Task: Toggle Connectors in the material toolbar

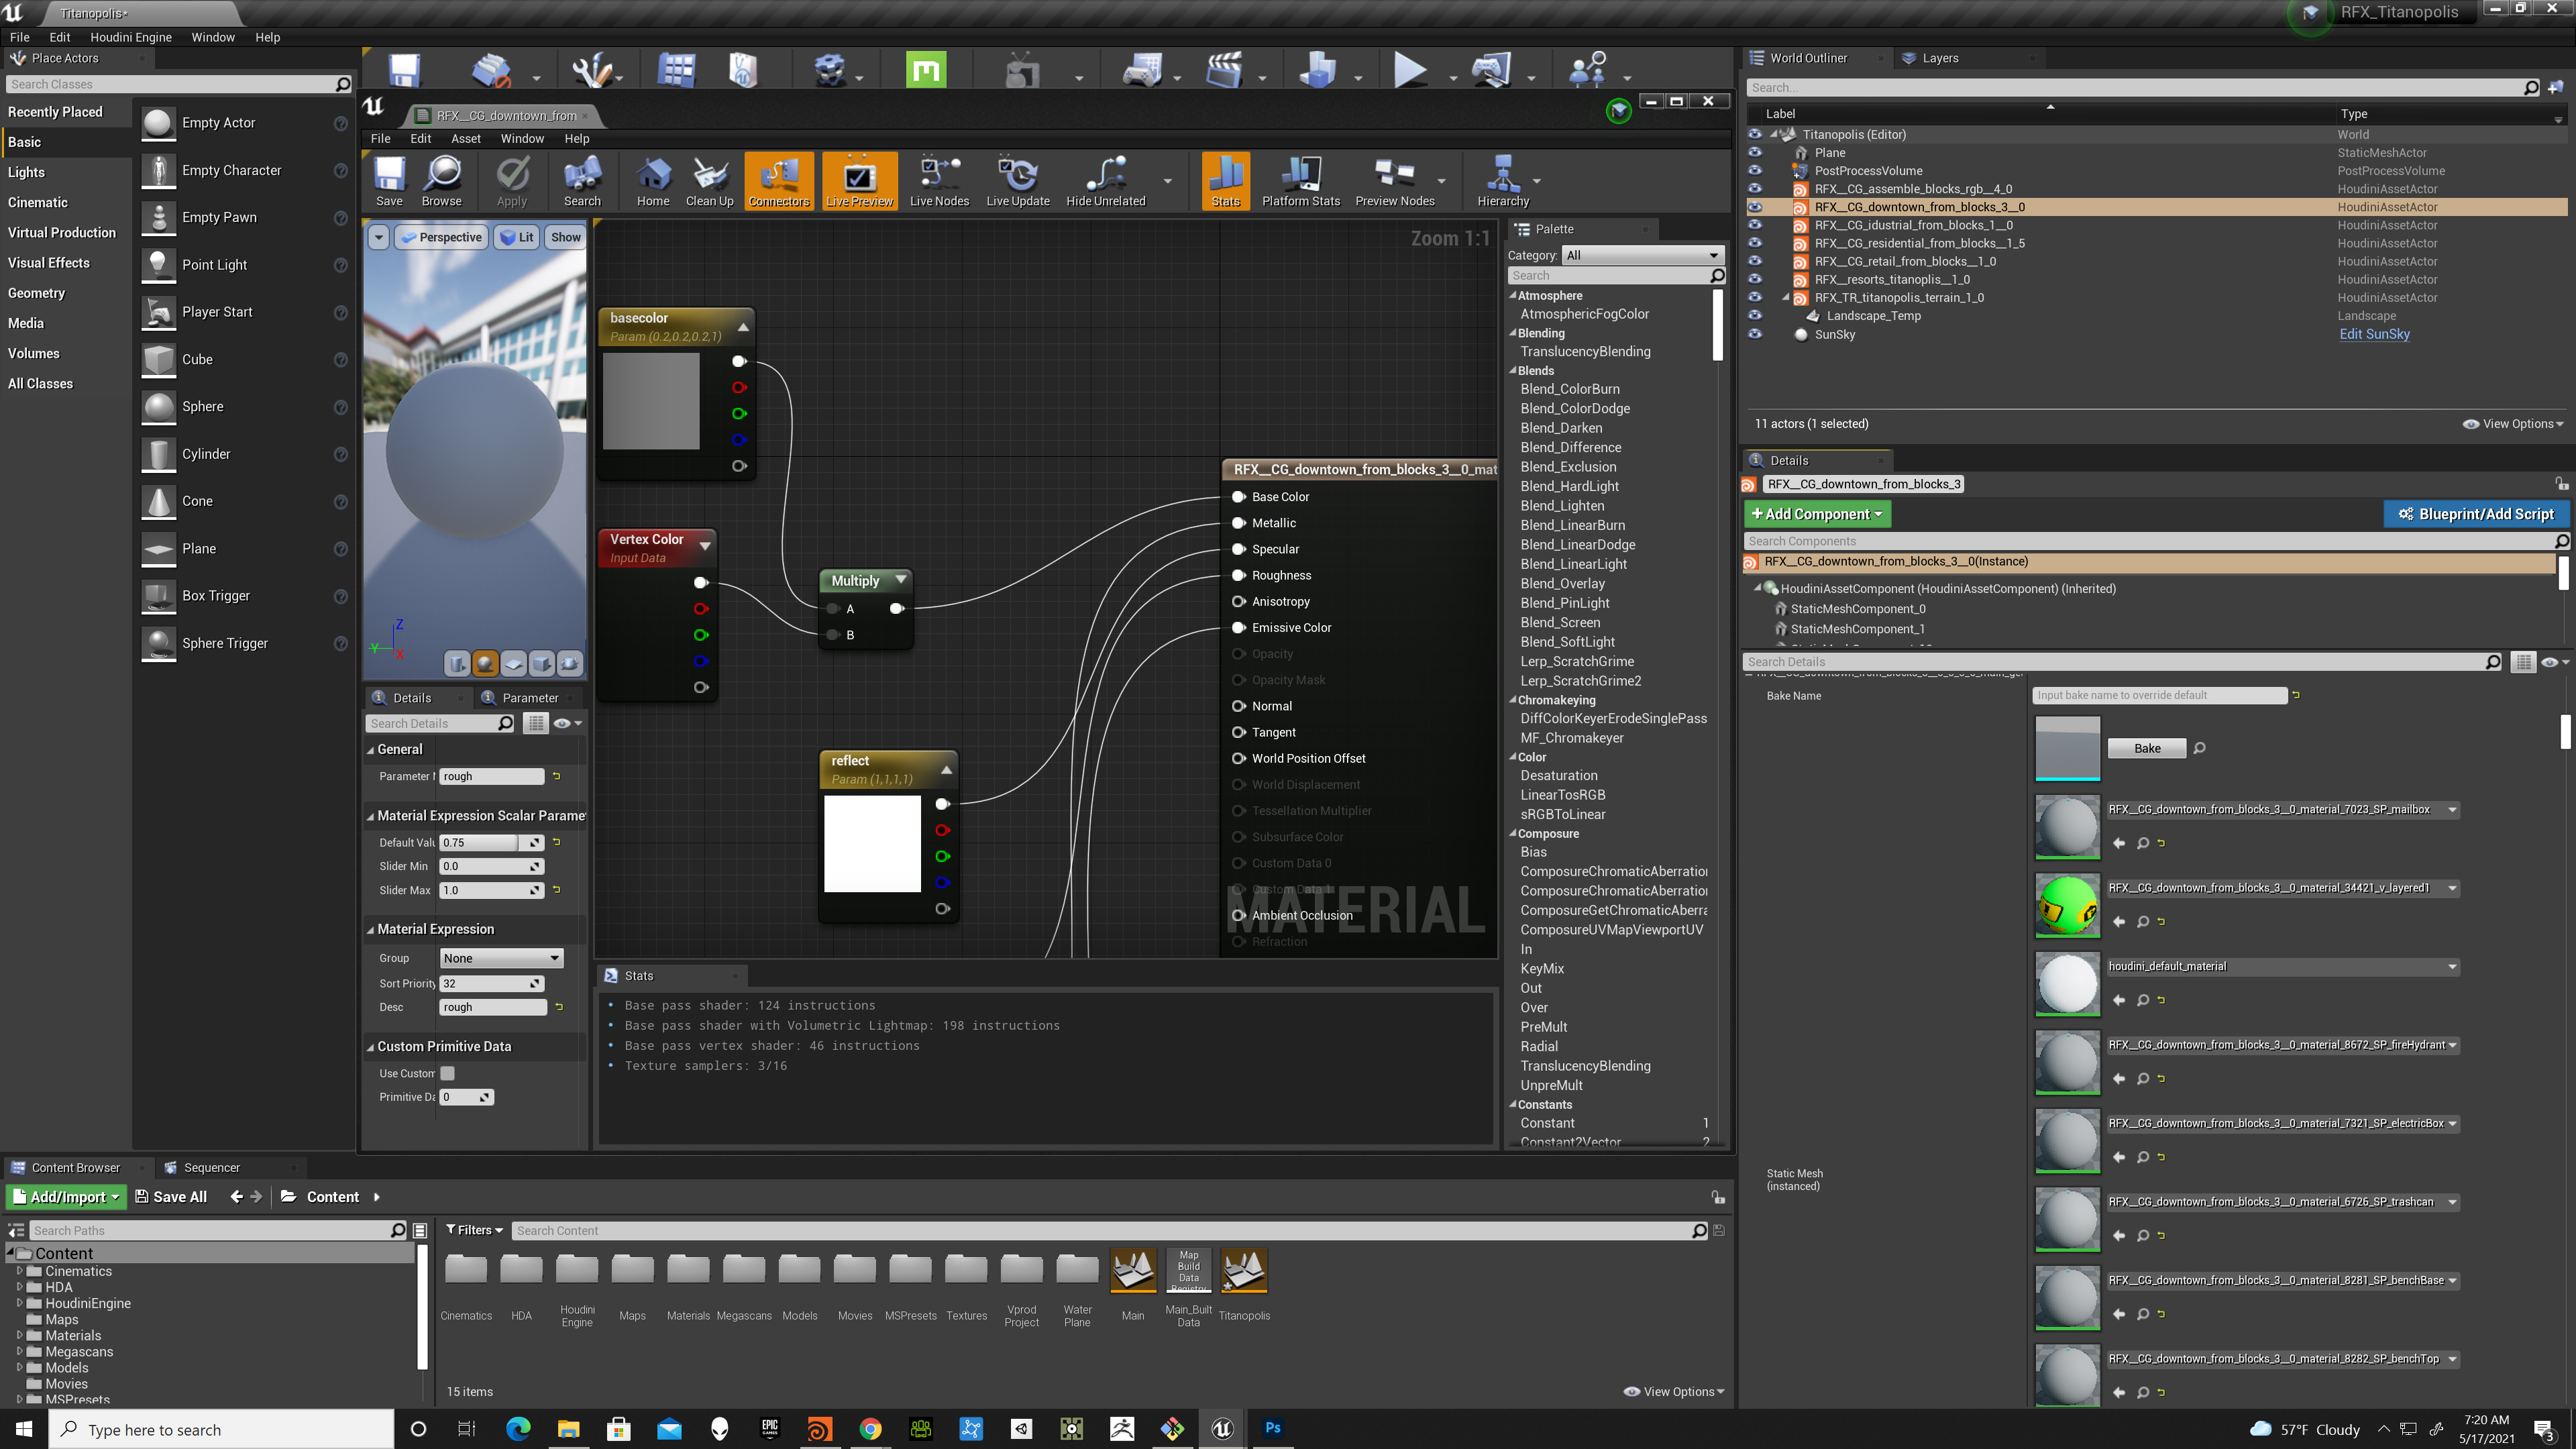Action: [779, 181]
